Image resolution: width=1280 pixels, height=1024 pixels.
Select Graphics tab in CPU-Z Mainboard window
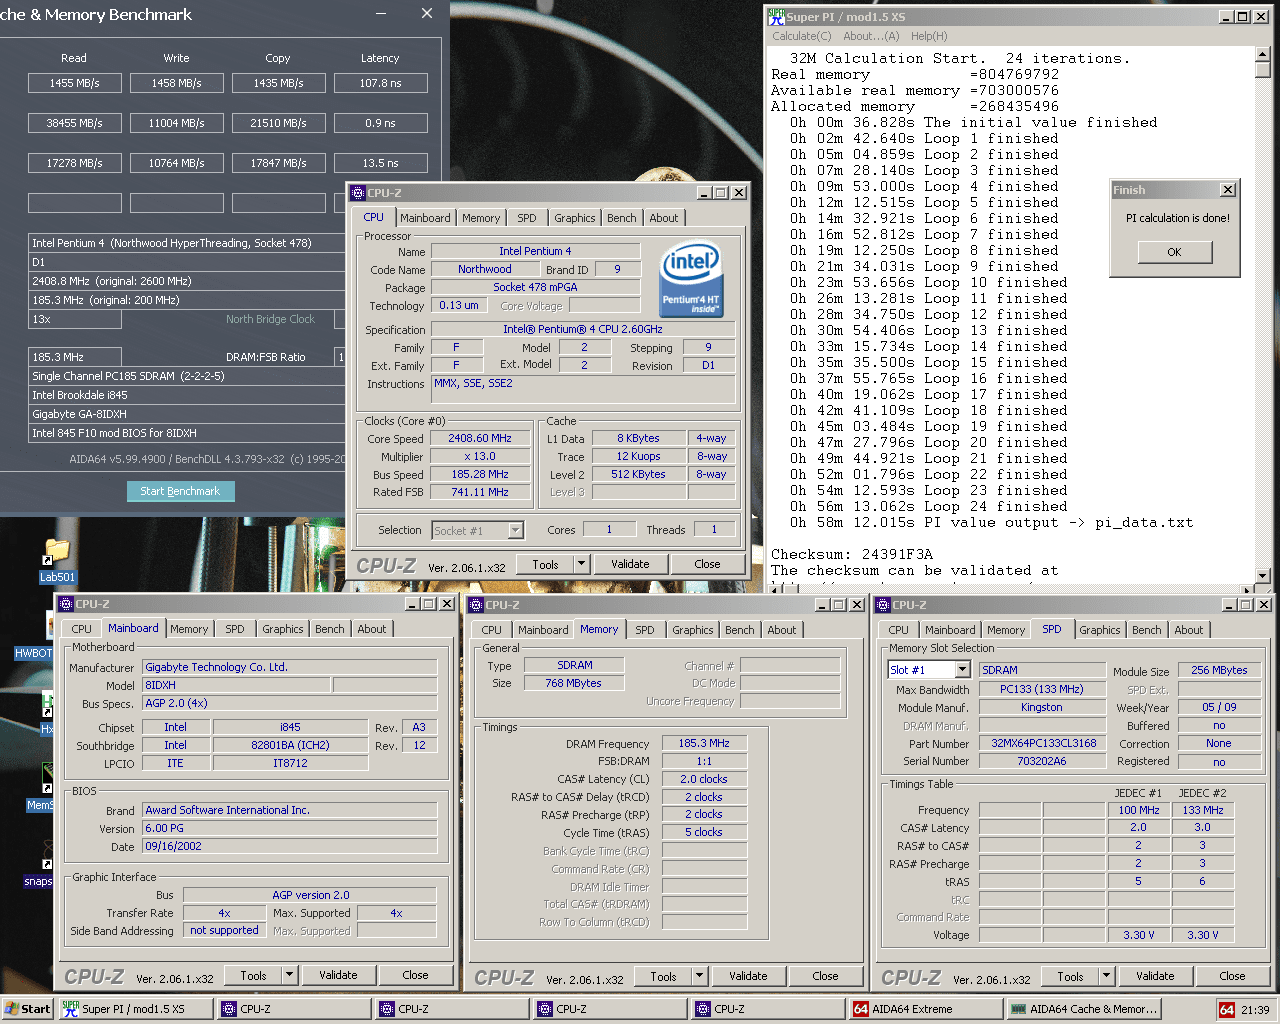coord(283,629)
